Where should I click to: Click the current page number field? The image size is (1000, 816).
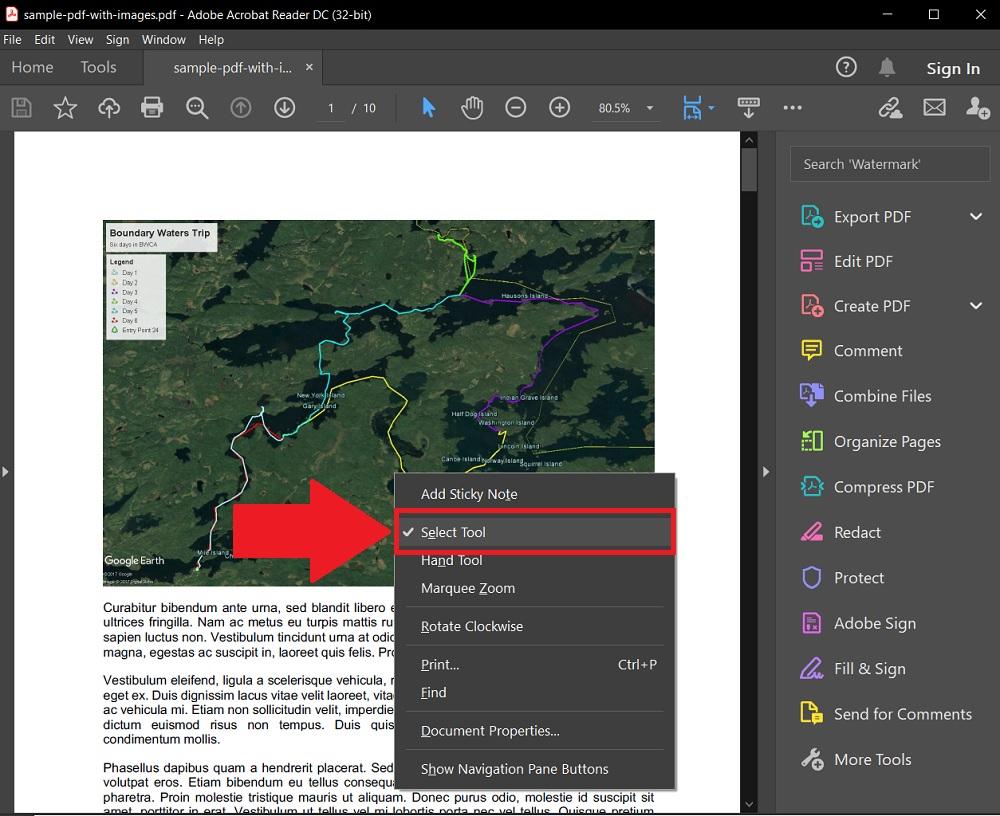click(x=331, y=108)
